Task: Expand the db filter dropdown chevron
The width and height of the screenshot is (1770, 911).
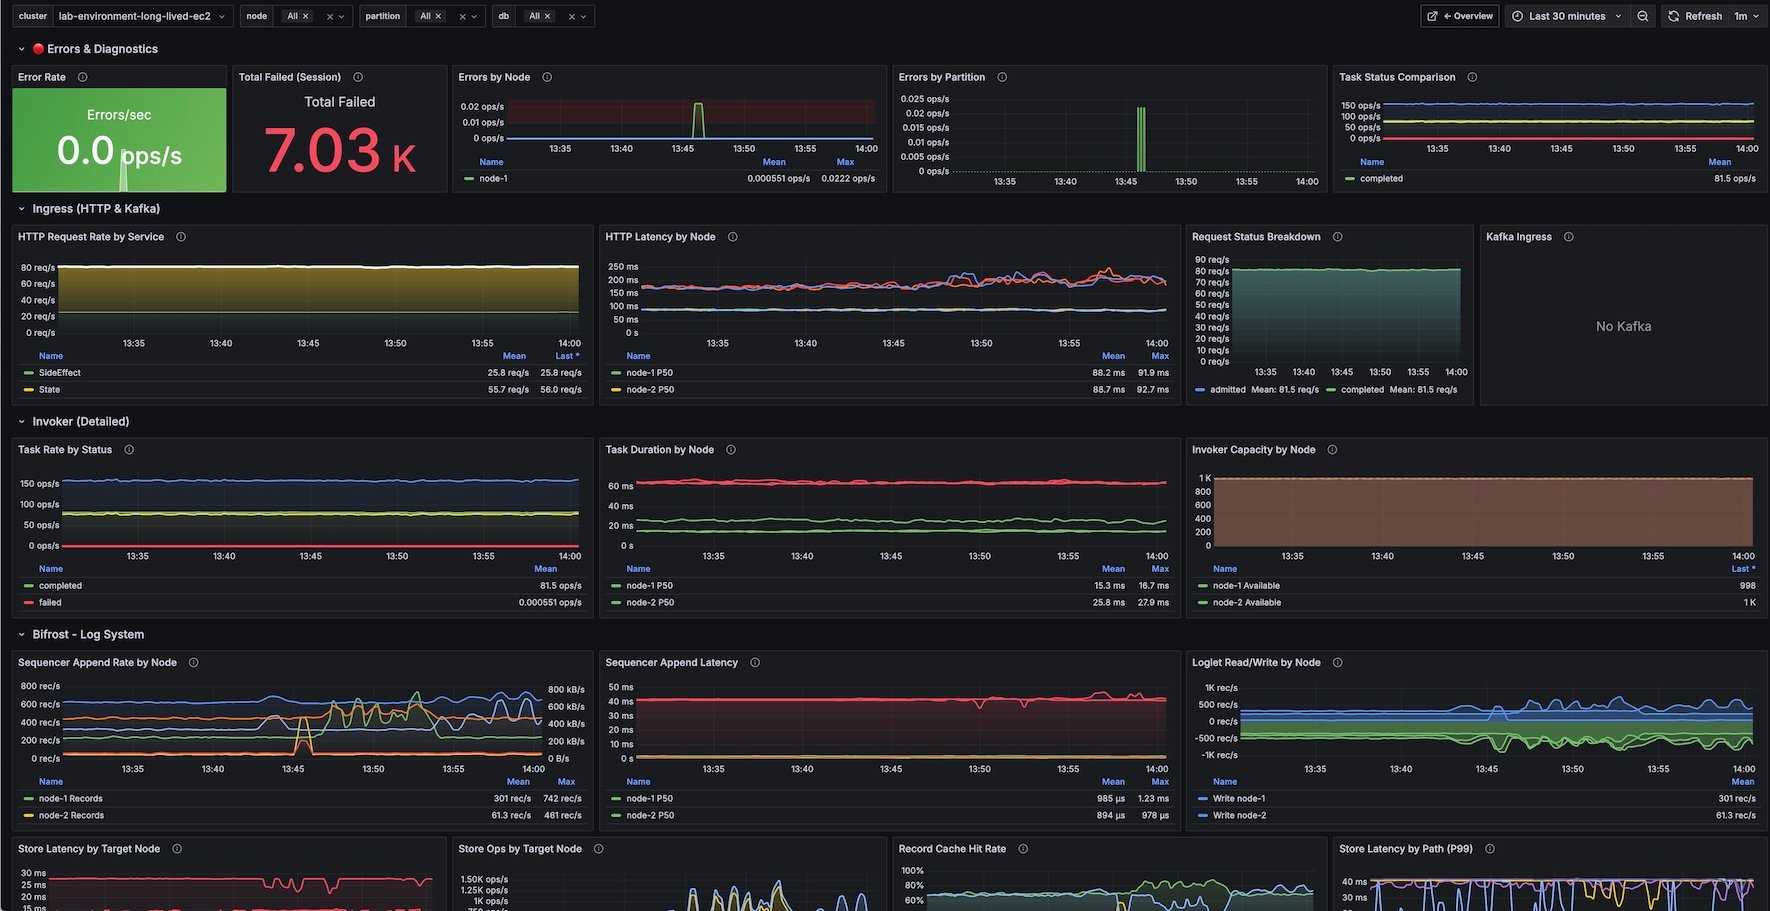Action: tap(583, 16)
